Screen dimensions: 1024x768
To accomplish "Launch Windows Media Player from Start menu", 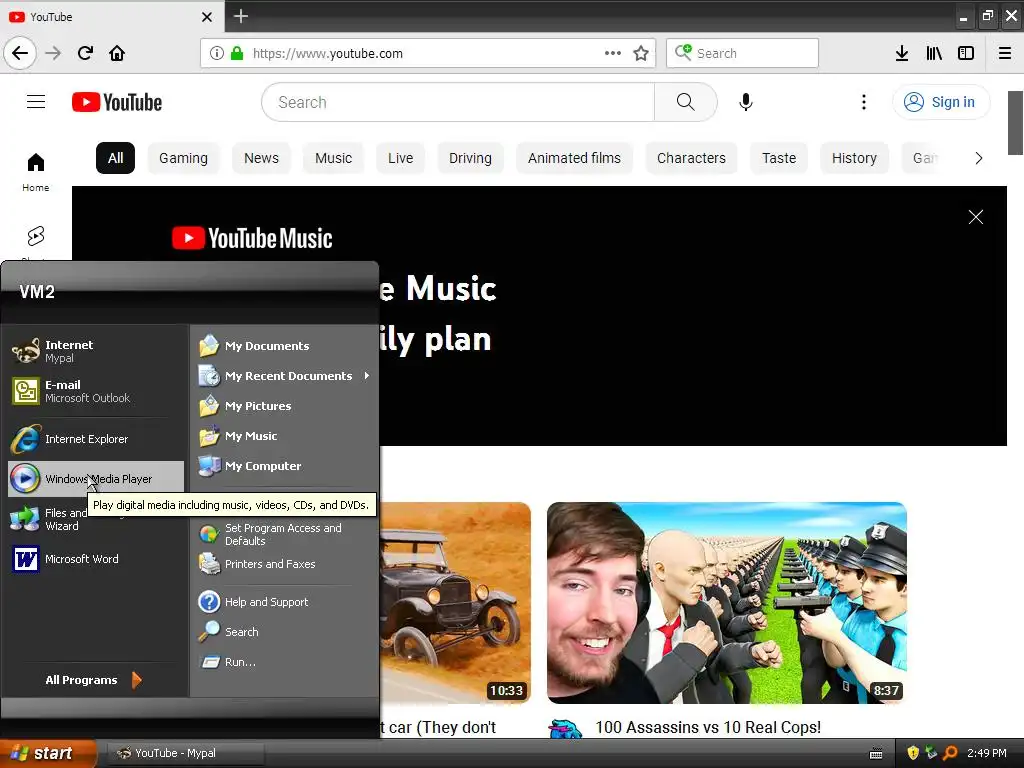I will point(96,479).
